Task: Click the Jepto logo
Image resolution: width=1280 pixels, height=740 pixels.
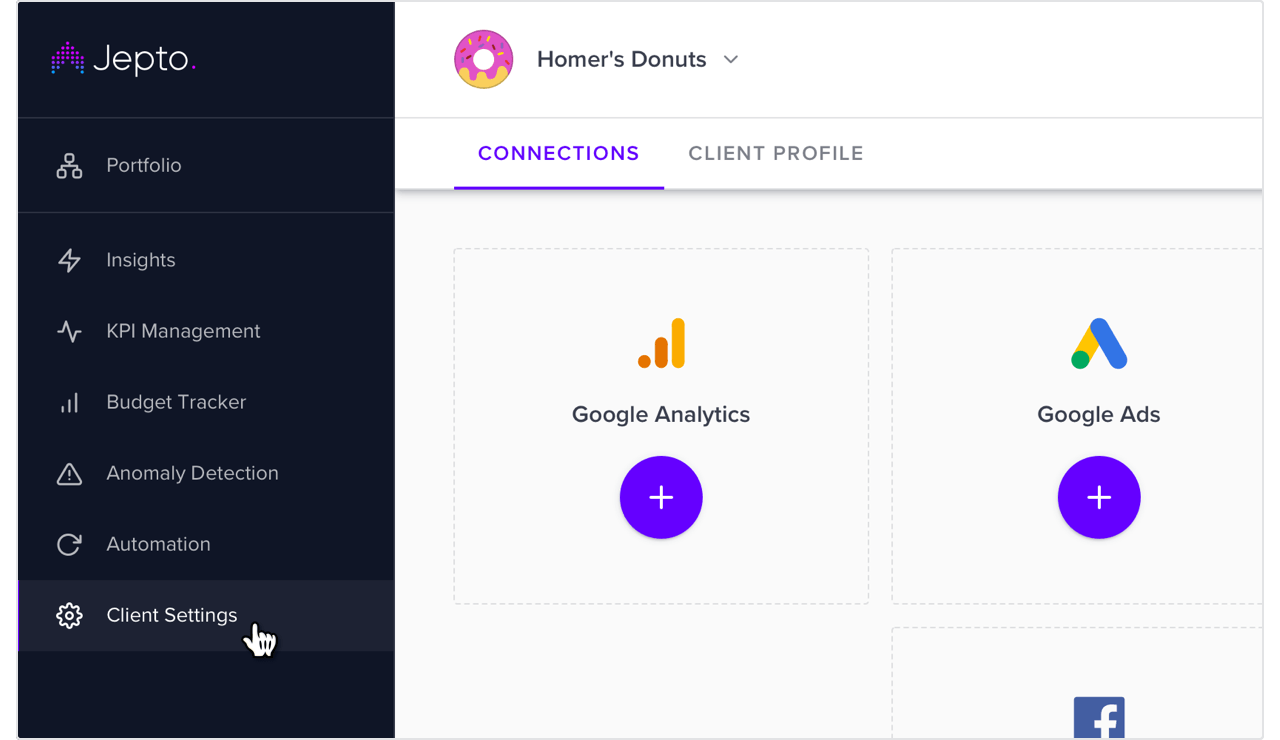Action: click(x=124, y=59)
